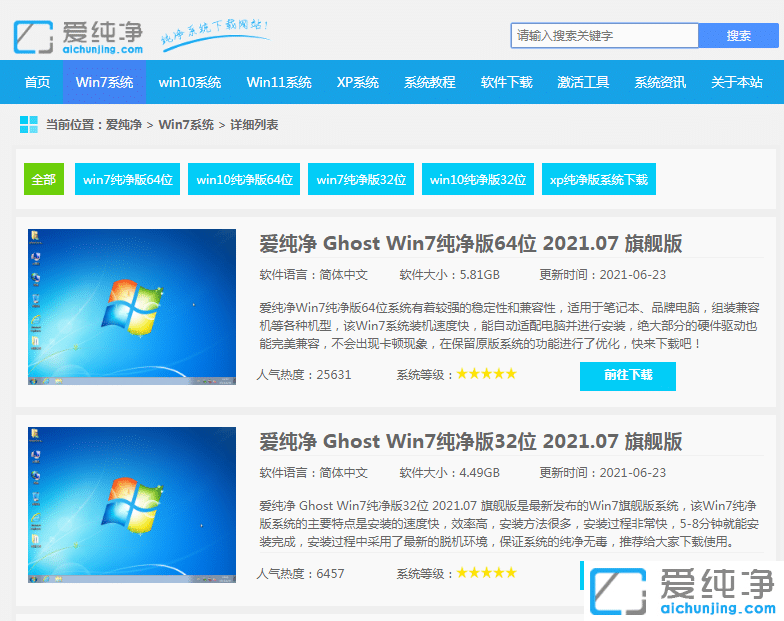Open the Win7 32位 desktop thumbnail
The width and height of the screenshot is (784, 621).
tap(132, 505)
